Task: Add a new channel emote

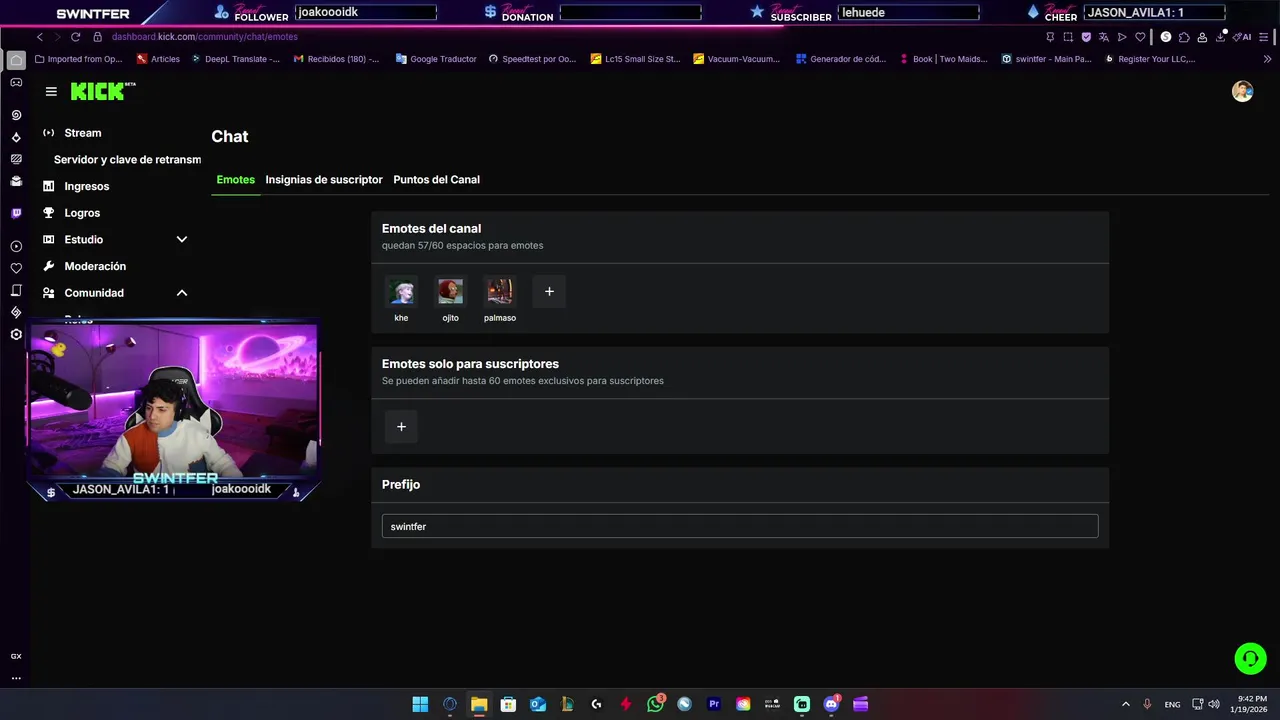Action: click(549, 292)
